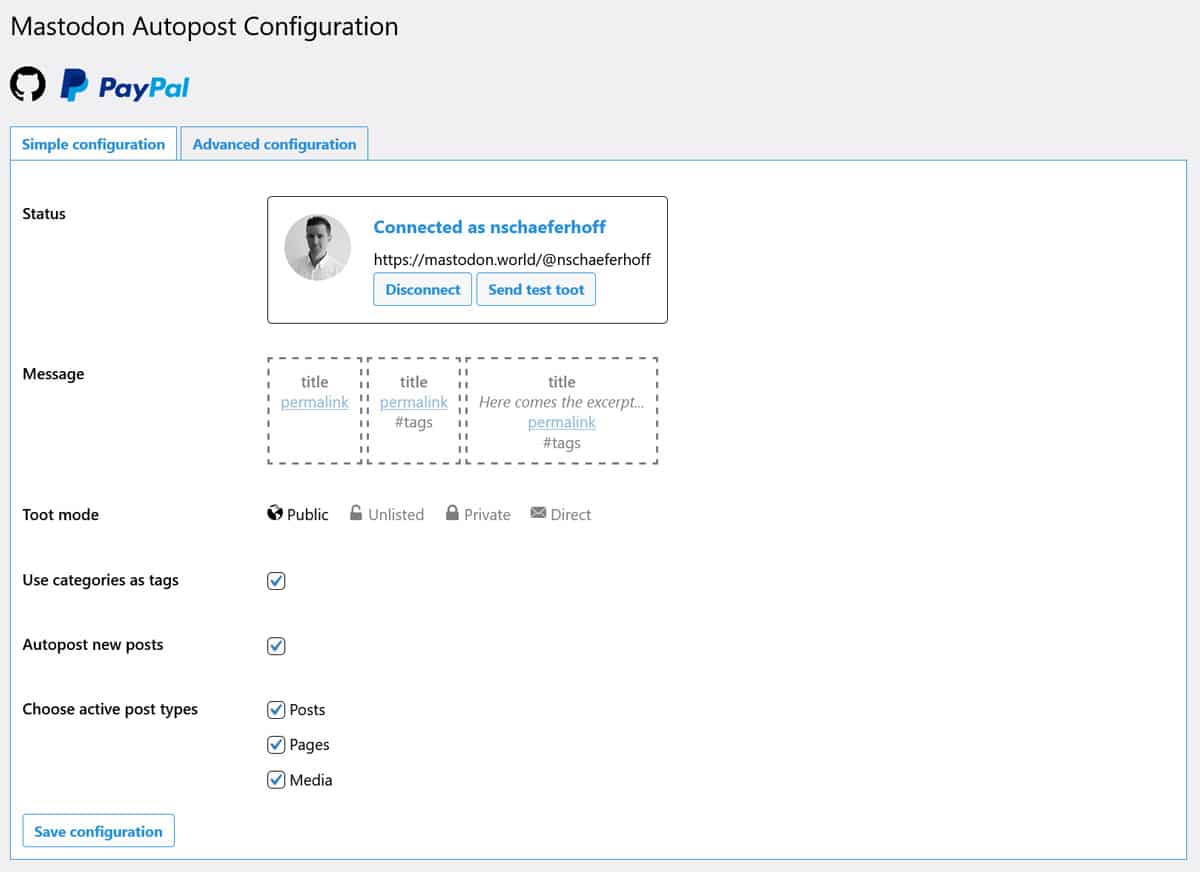Choose the Private padlock toot mode
Screen dimensions: 1200x872
coord(478,514)
